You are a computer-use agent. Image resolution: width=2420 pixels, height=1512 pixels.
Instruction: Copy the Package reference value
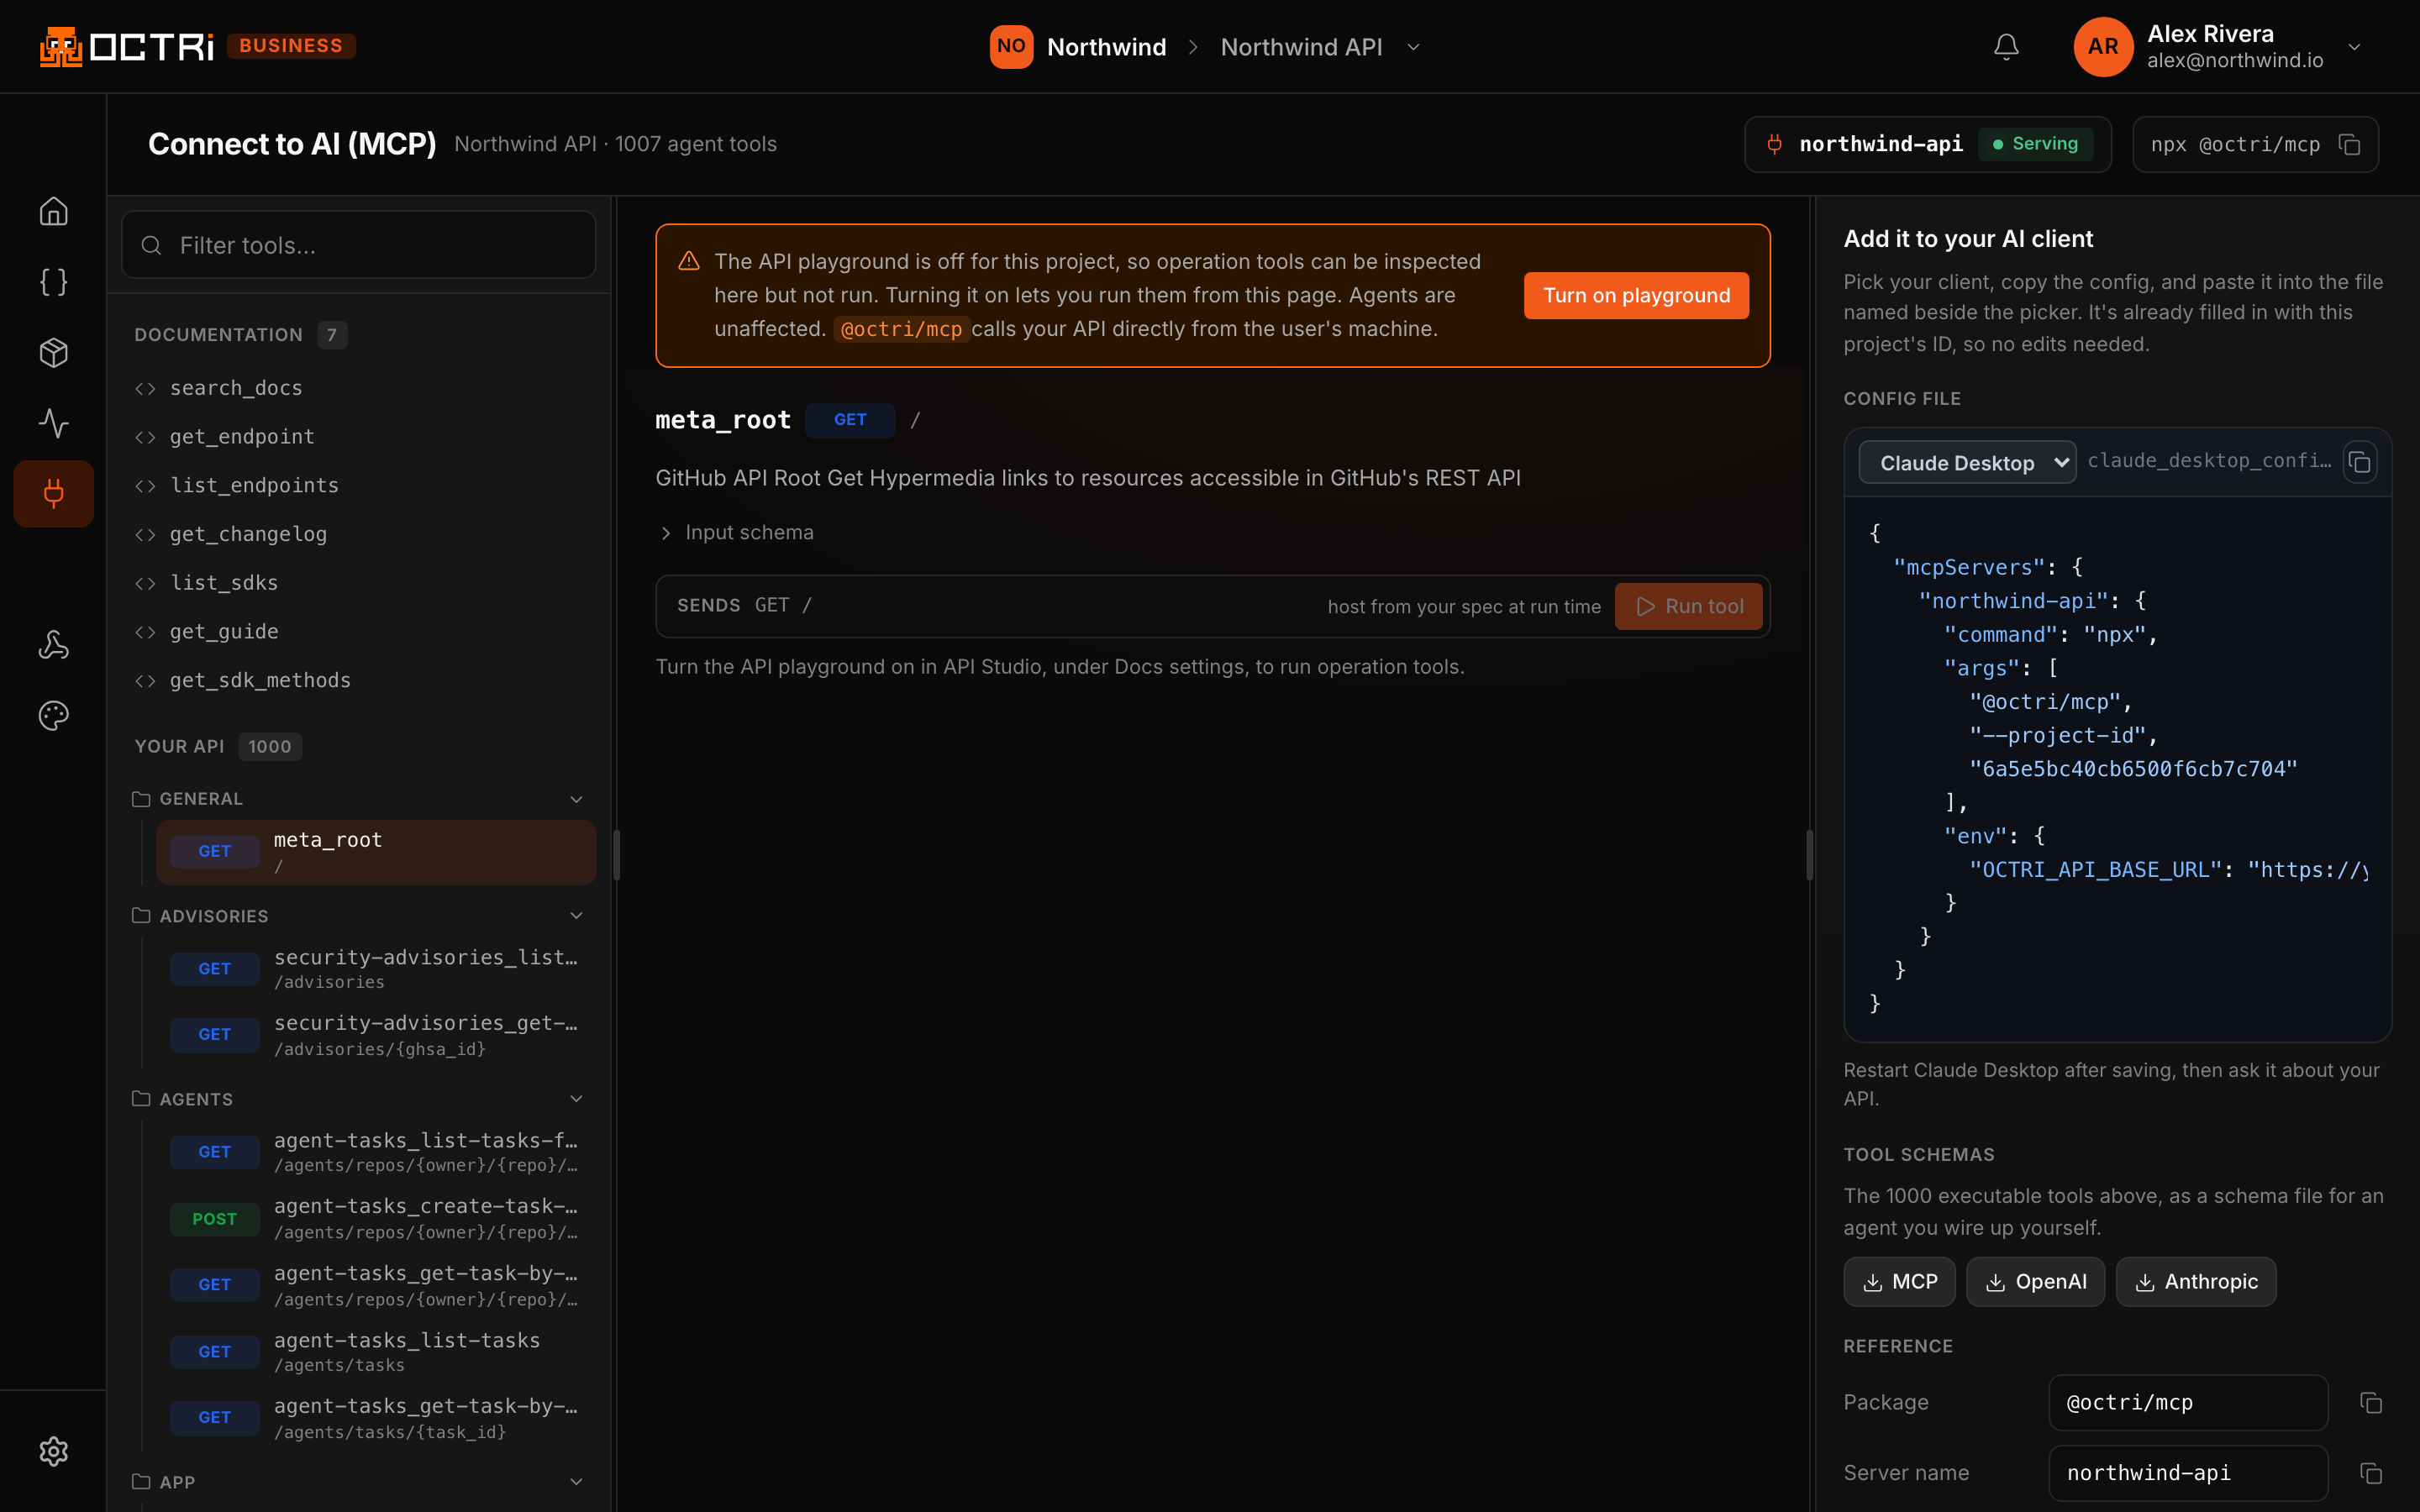point(2371,1402)
